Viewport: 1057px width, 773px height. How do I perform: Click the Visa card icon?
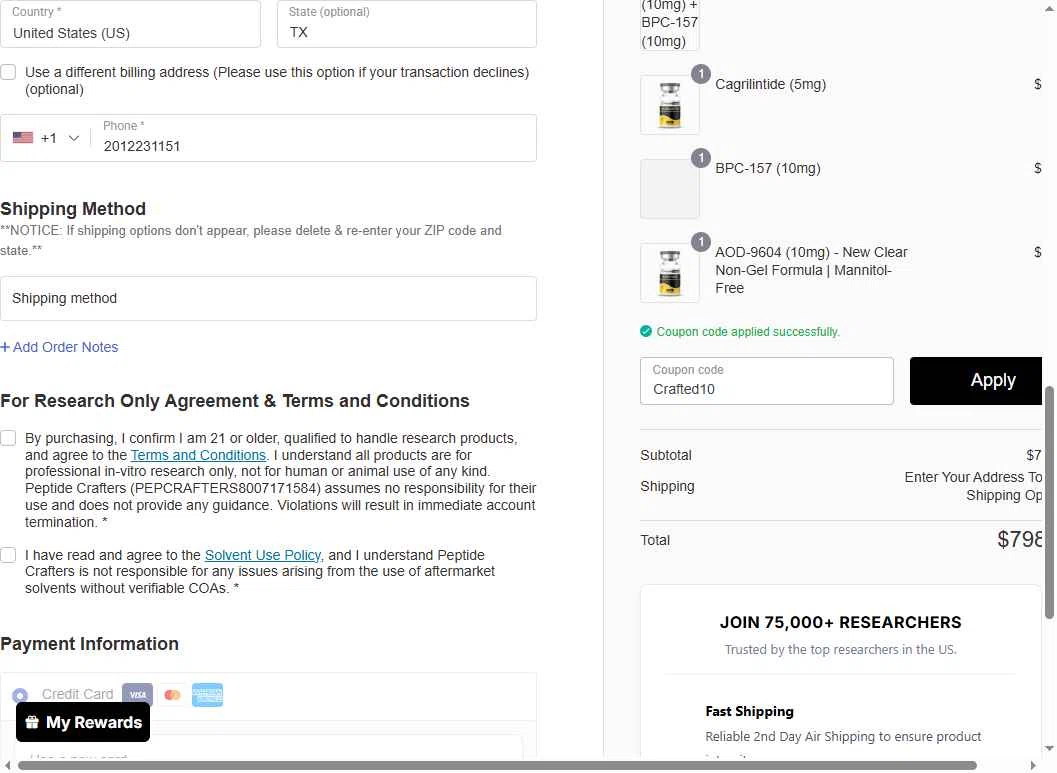click(x=138, y=694)
